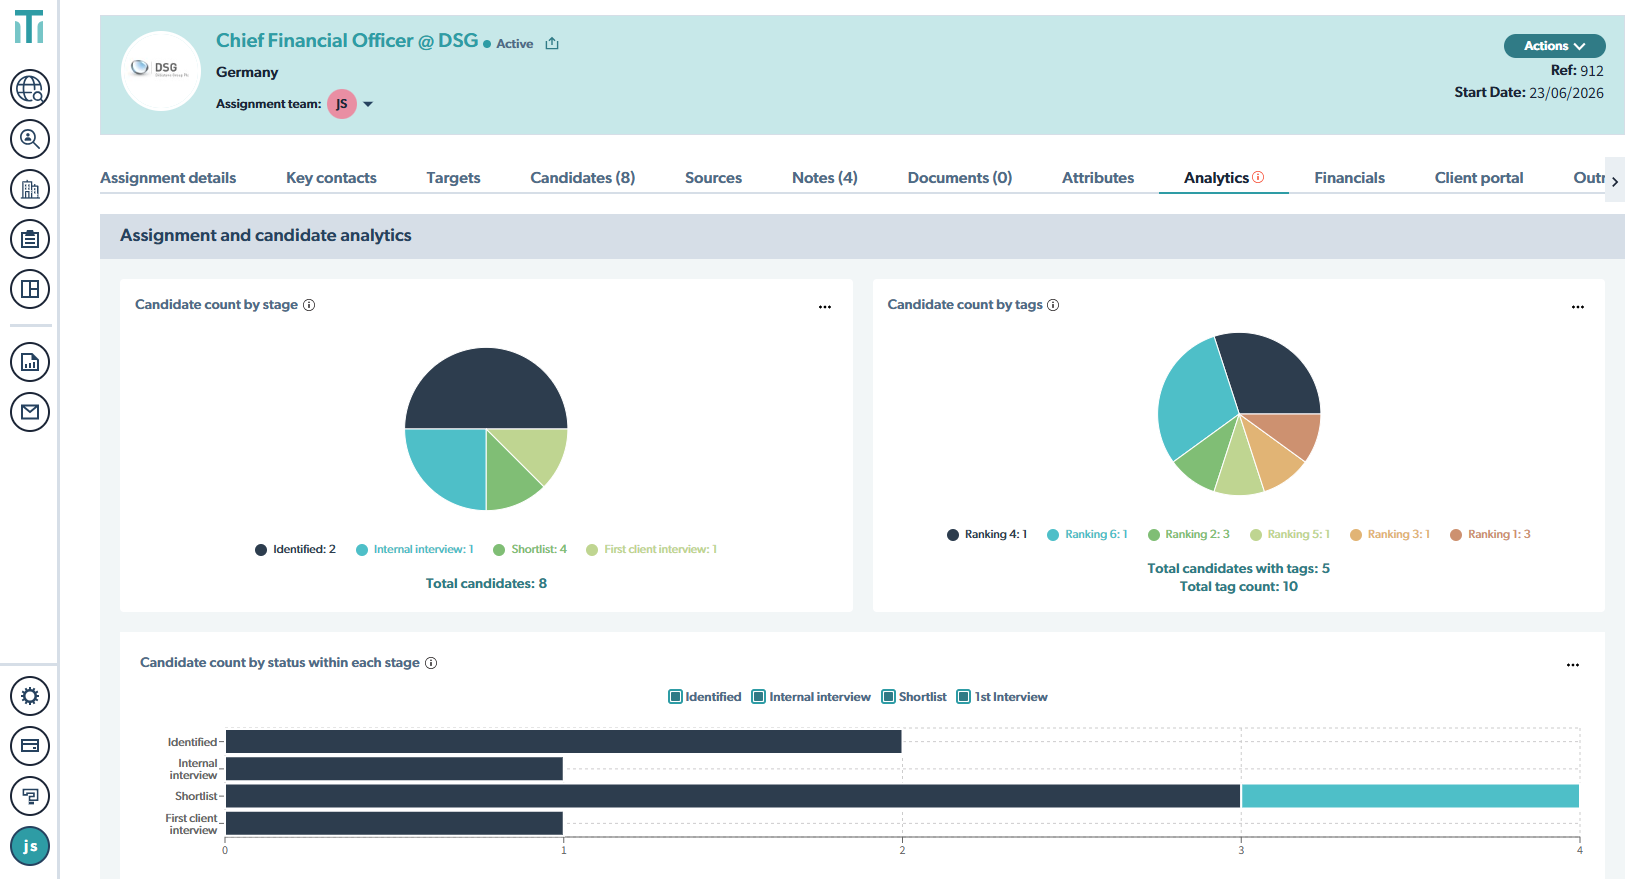Click the DSG company logo thumbnail
The image size is (1629, 879).
pos(161,71)
